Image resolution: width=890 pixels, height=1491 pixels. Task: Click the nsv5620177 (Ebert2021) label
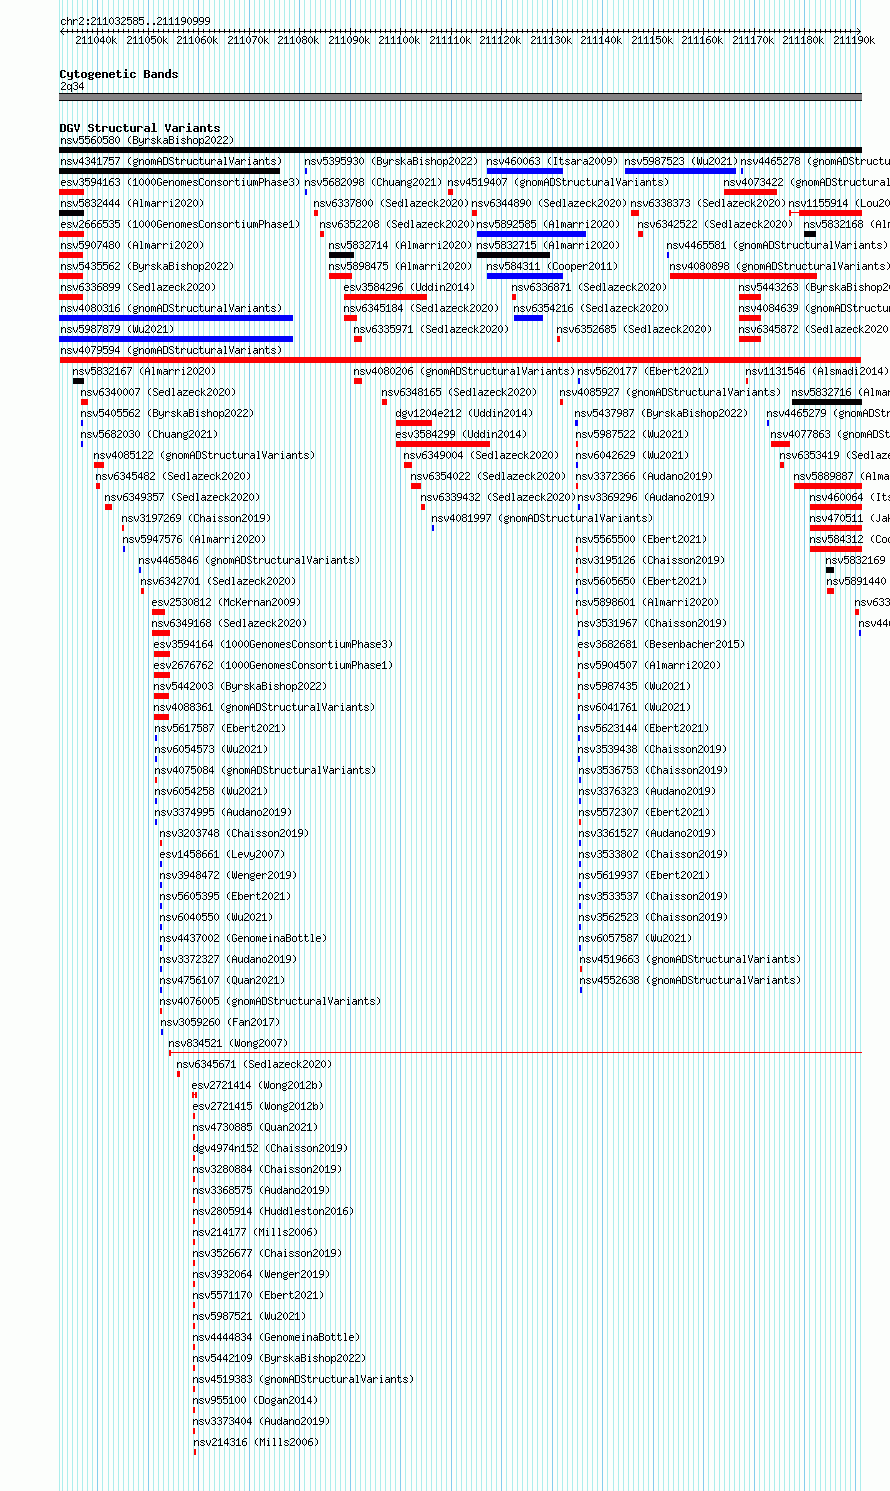point(643,372)
